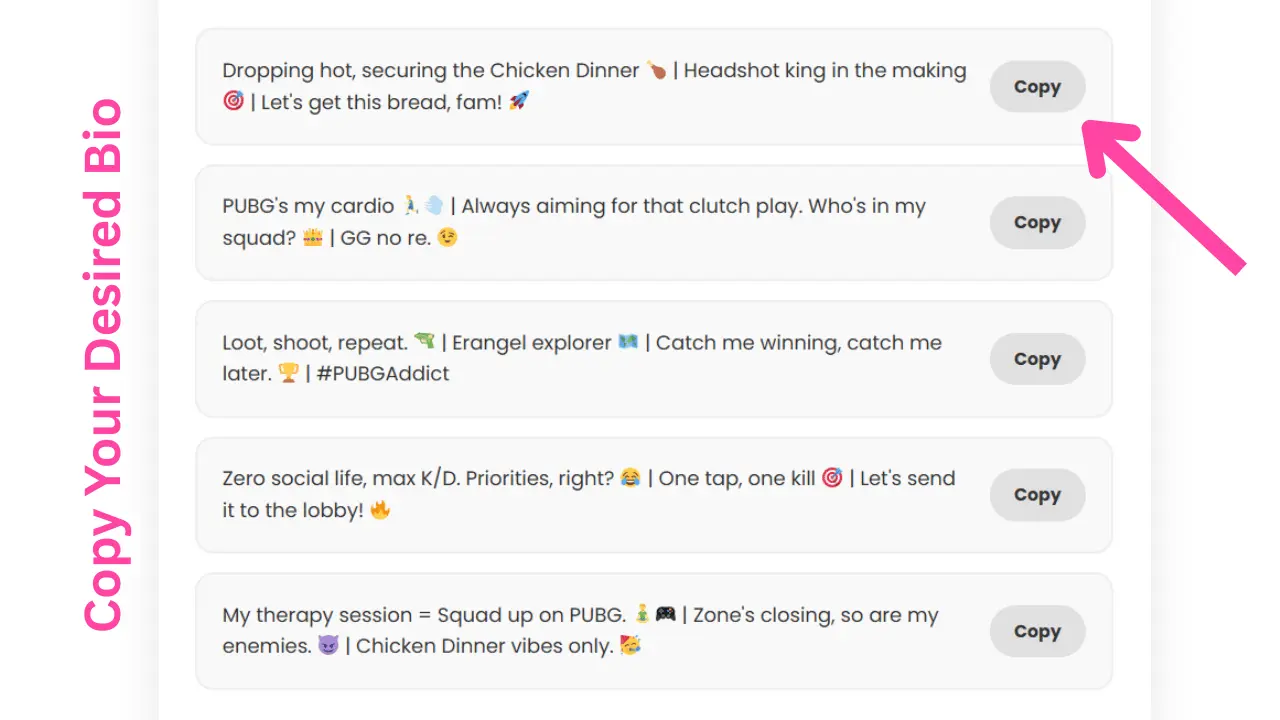Click the large pink arrow graphic
The height and width of the screenshot is (720, 1280).
click(1166, 195)
